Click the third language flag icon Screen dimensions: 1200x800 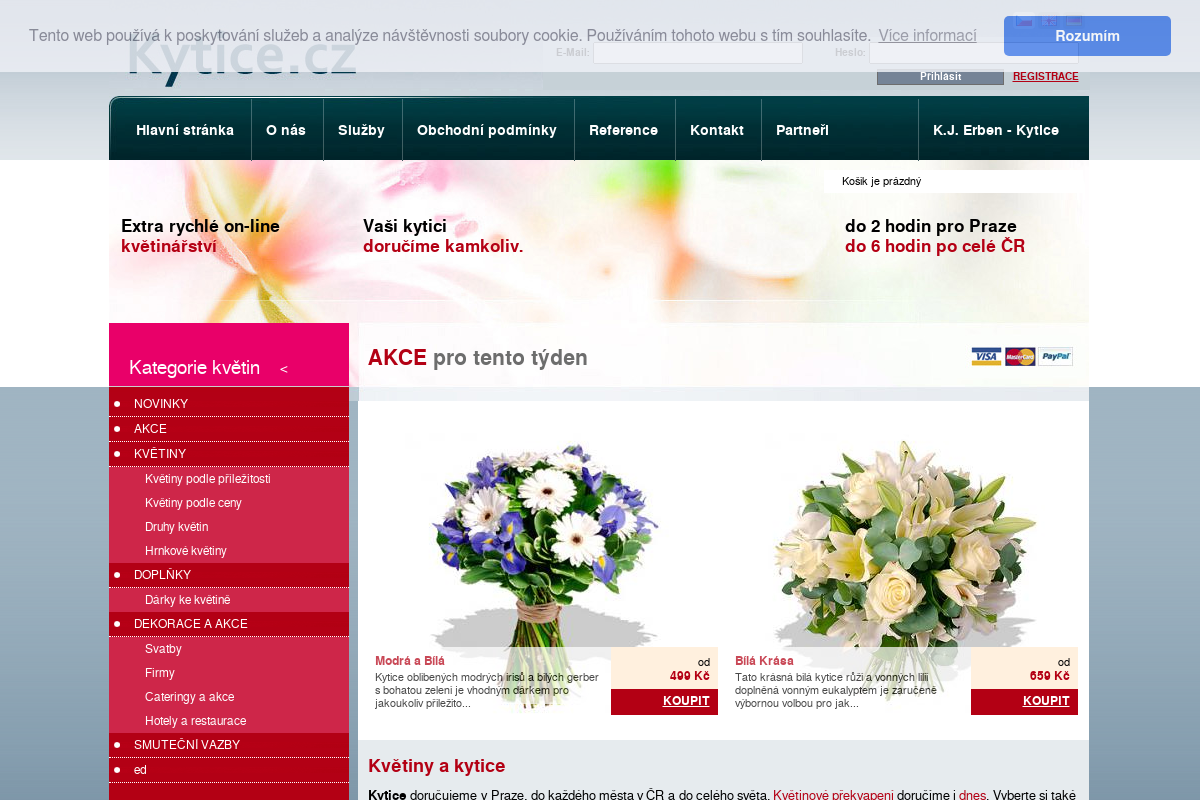[1073, 18]
